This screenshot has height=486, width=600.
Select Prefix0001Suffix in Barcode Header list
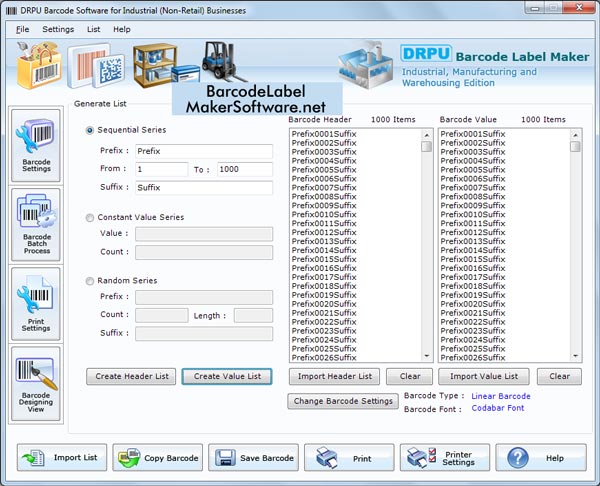click(x=324, y=134)
